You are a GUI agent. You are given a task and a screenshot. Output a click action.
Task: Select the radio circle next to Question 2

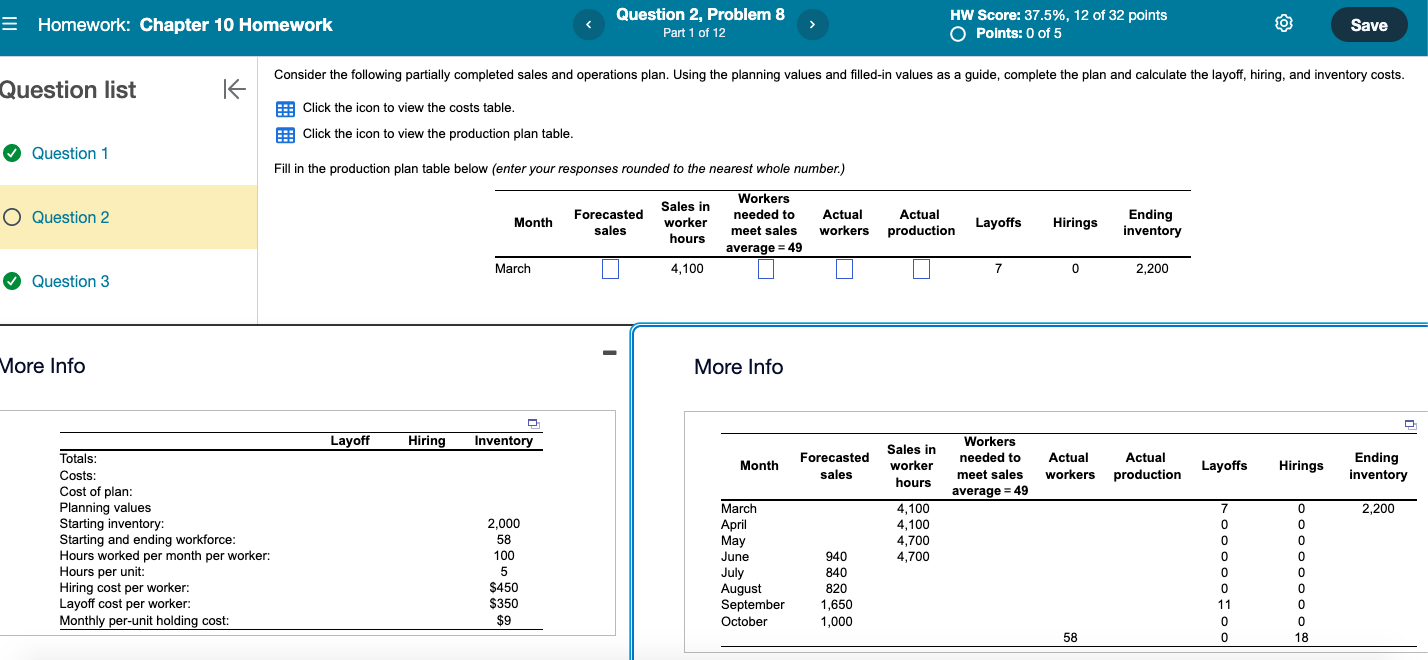11,217
